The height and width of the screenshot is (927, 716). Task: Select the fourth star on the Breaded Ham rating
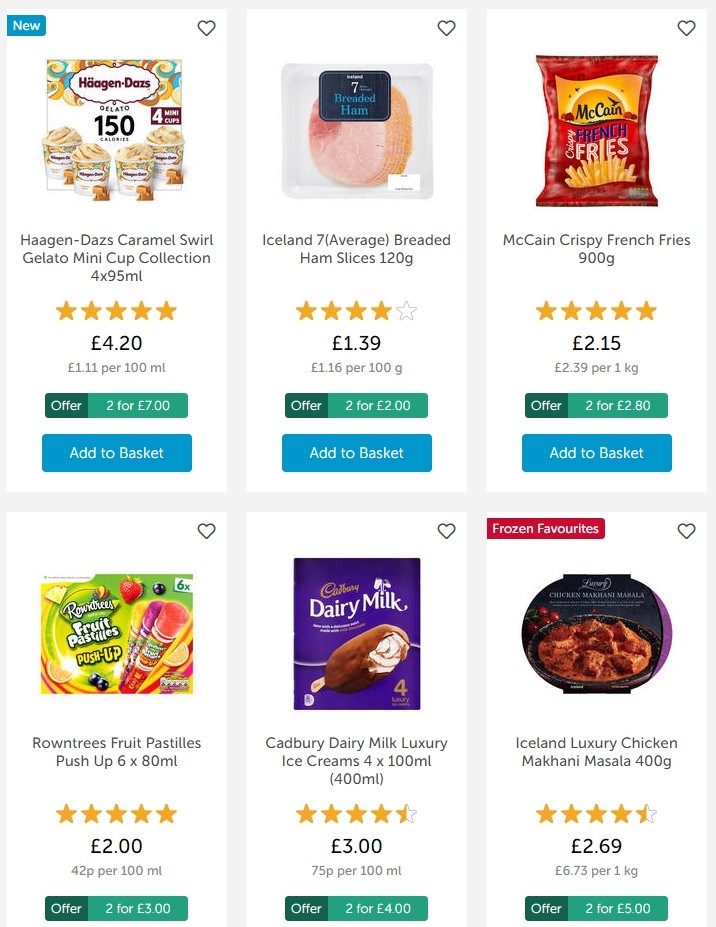(x=382, y=311)
